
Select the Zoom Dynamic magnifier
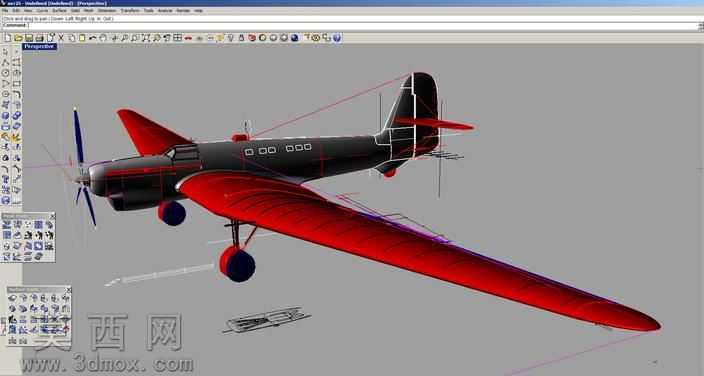(x=124, y=38)
